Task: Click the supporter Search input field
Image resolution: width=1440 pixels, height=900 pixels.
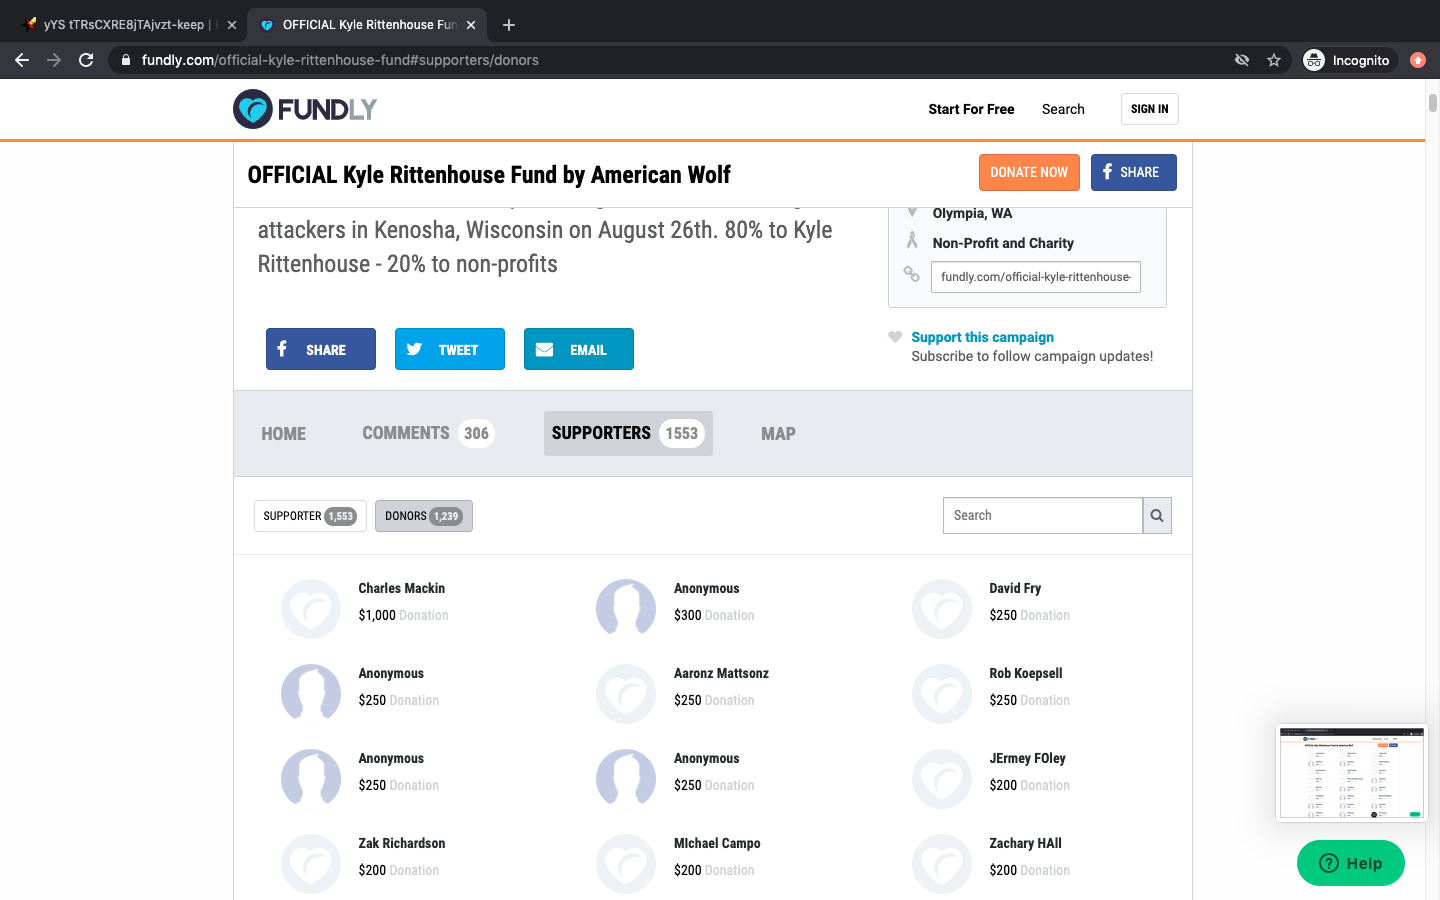Action: coord(1043,516)
